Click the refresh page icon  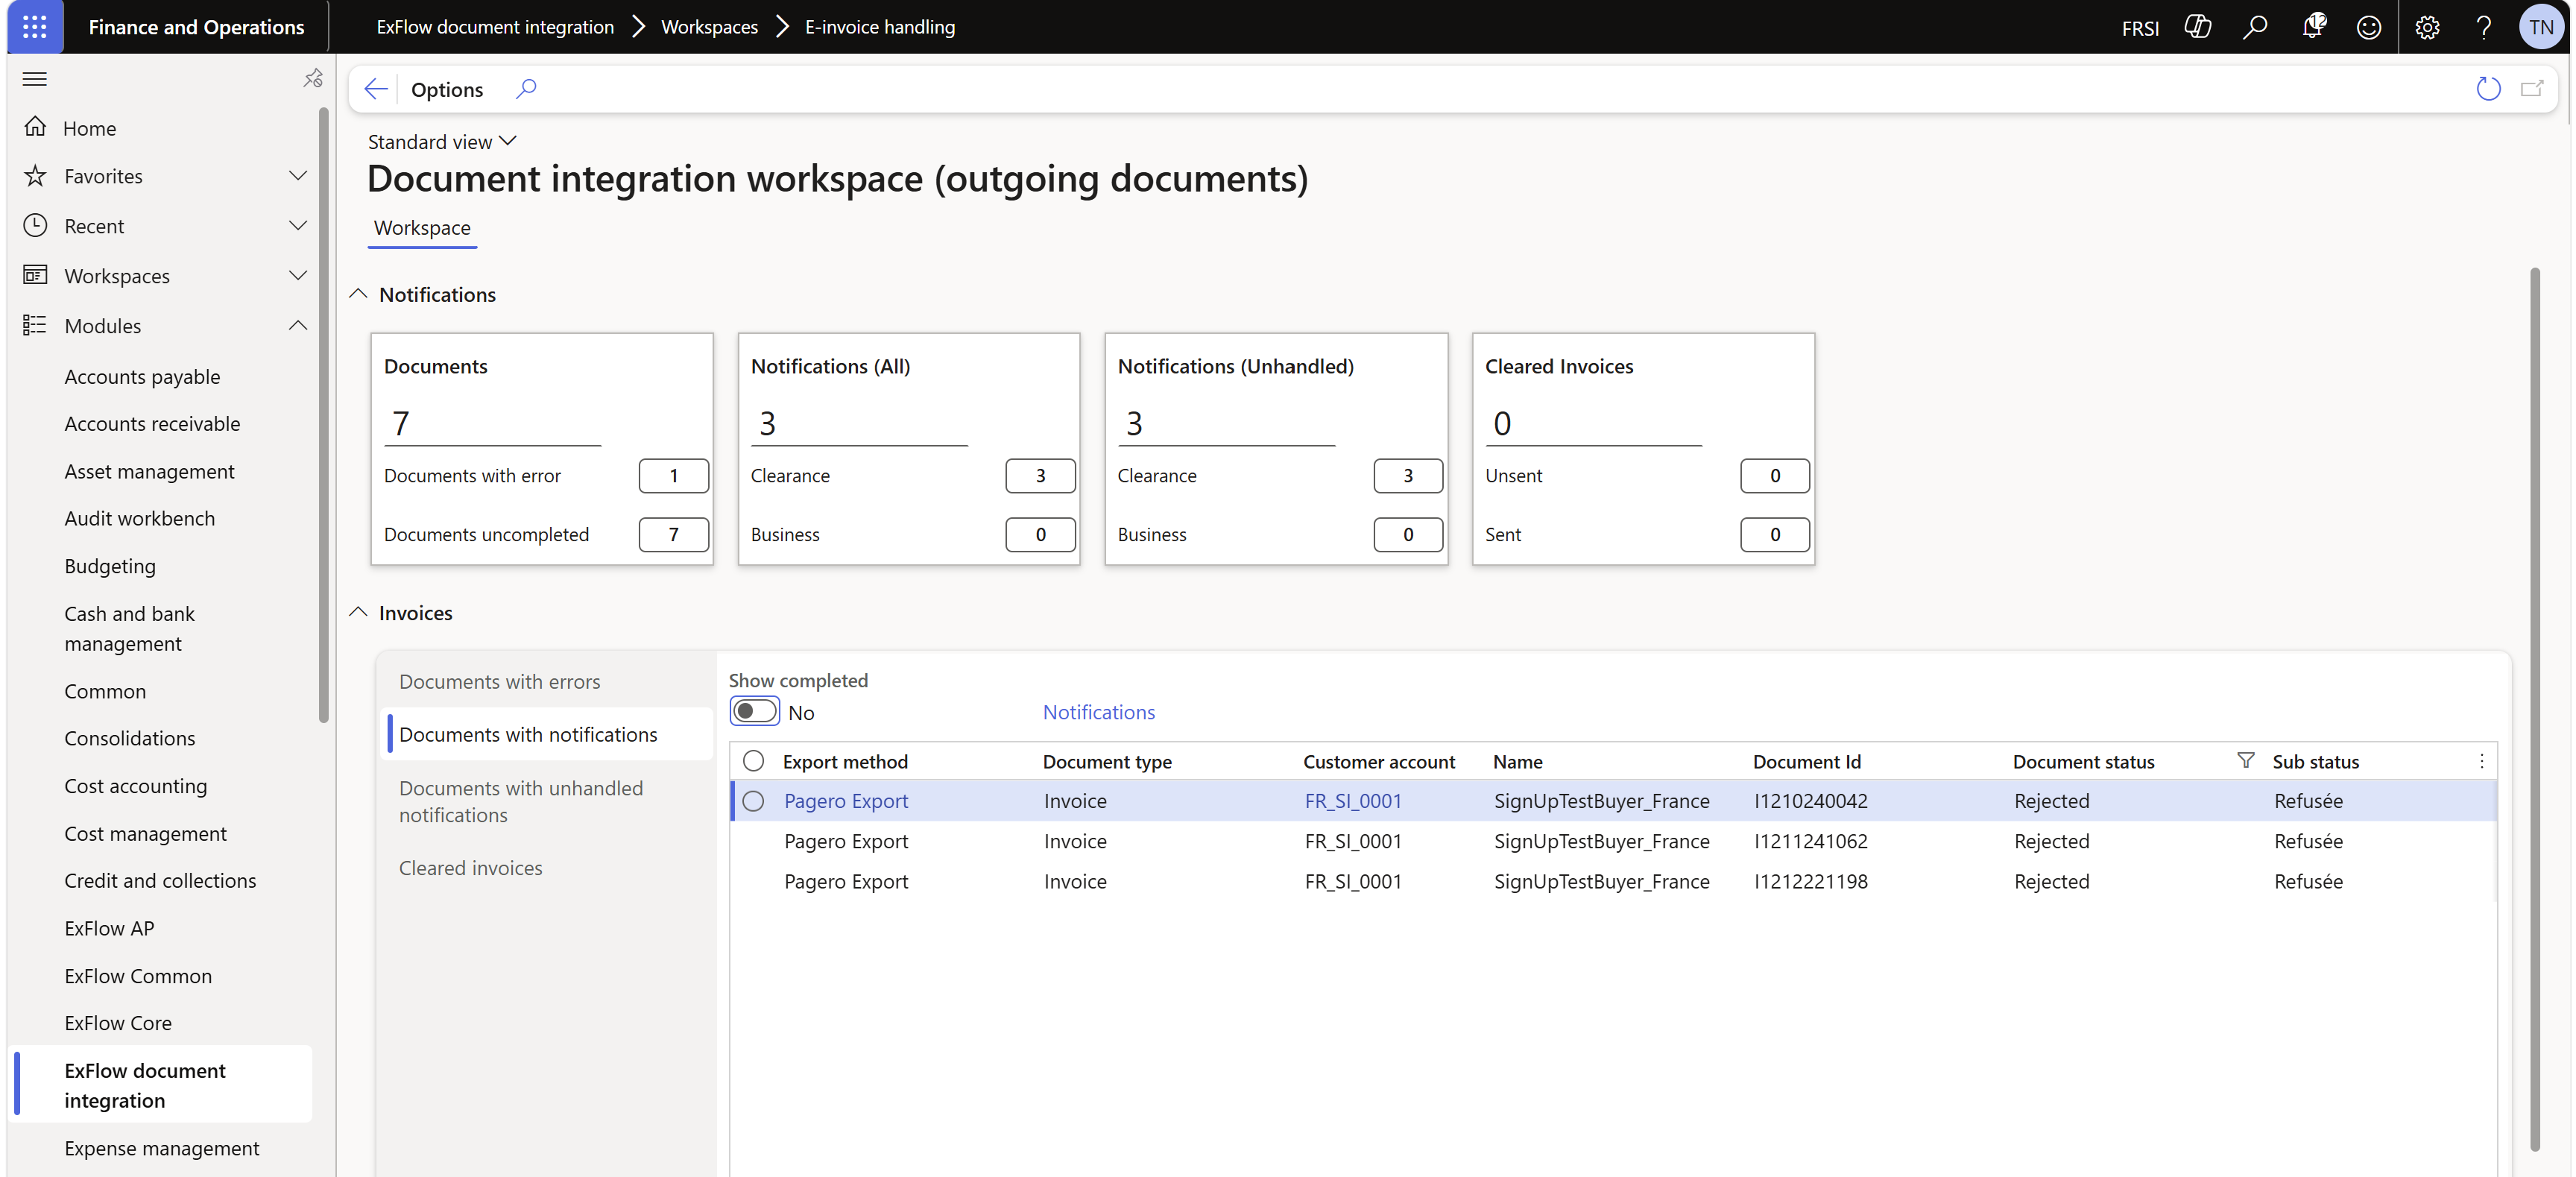(2488, 89)
